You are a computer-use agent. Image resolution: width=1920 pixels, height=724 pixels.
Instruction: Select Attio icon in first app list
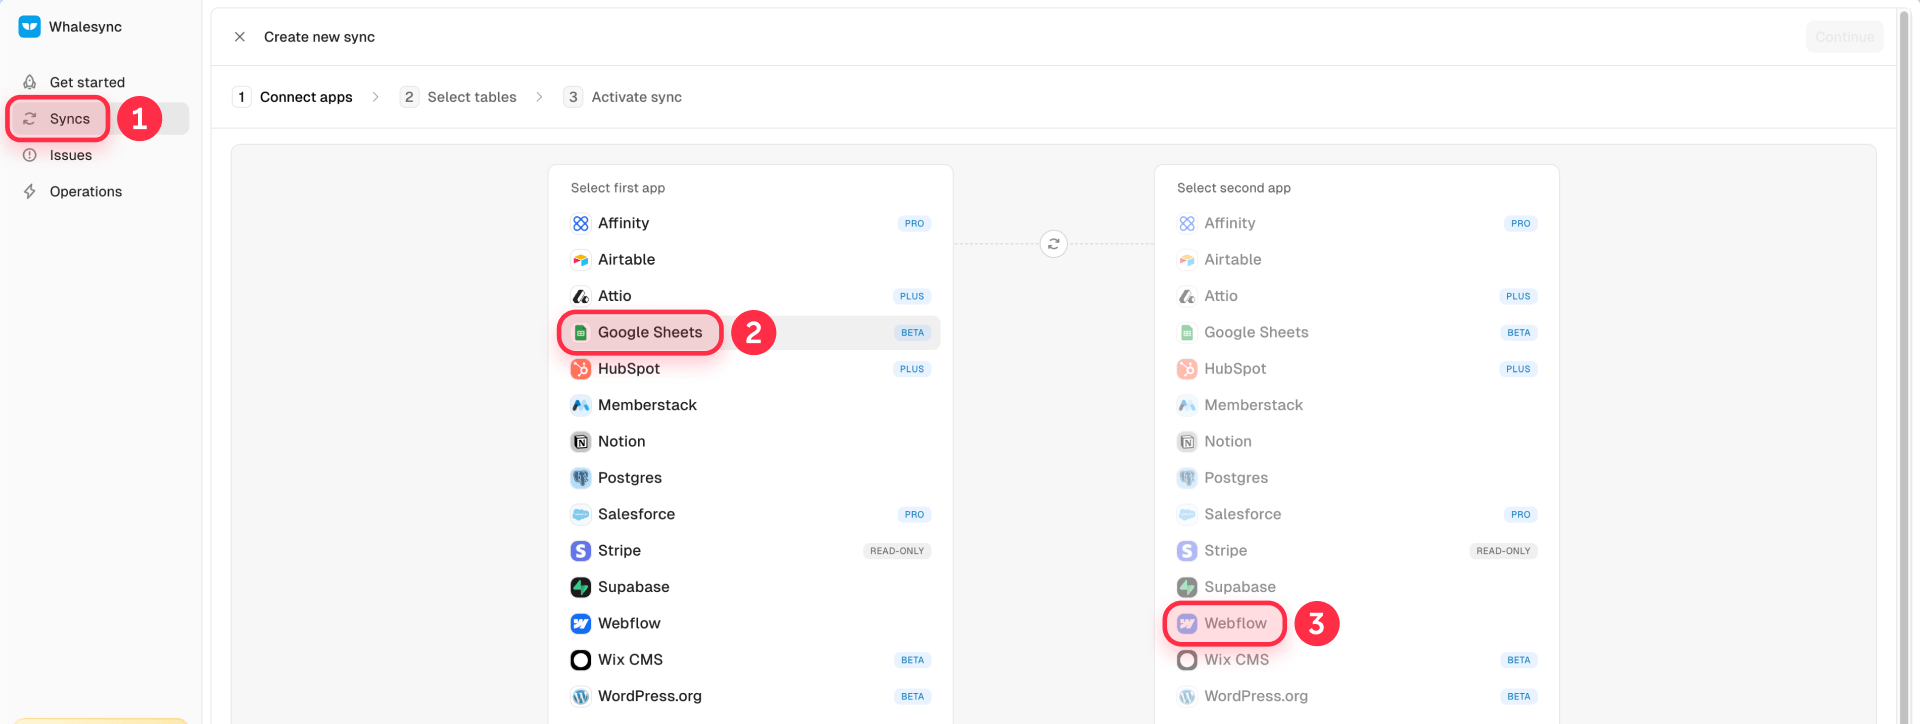581,296
